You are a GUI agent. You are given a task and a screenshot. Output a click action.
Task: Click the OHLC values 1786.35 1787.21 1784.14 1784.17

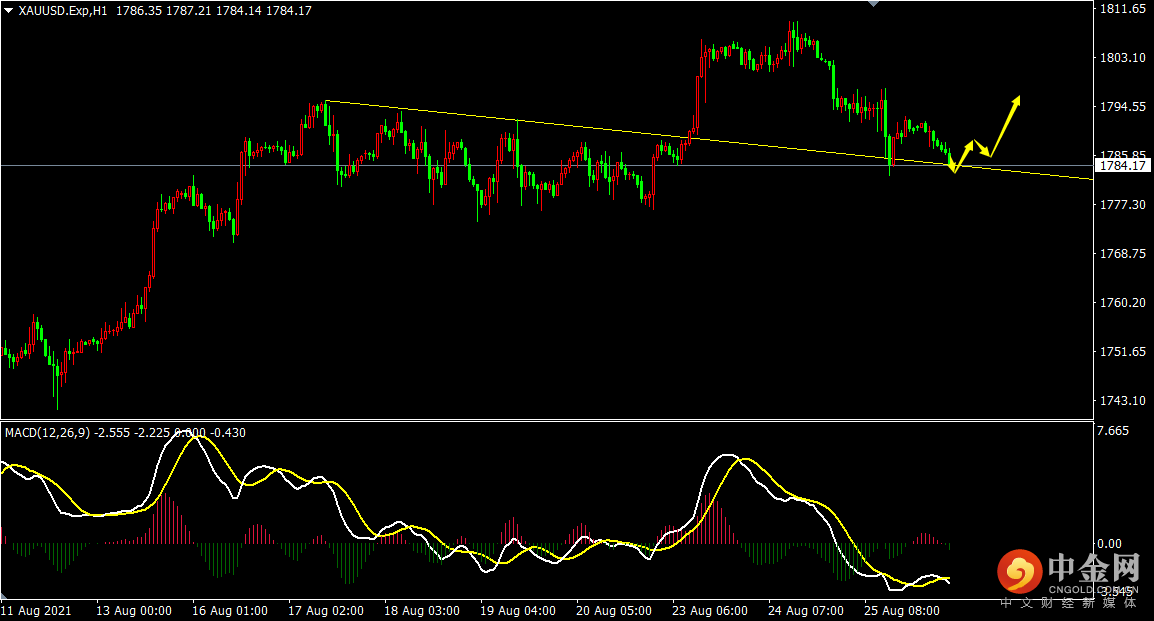(x=213, y=10)
